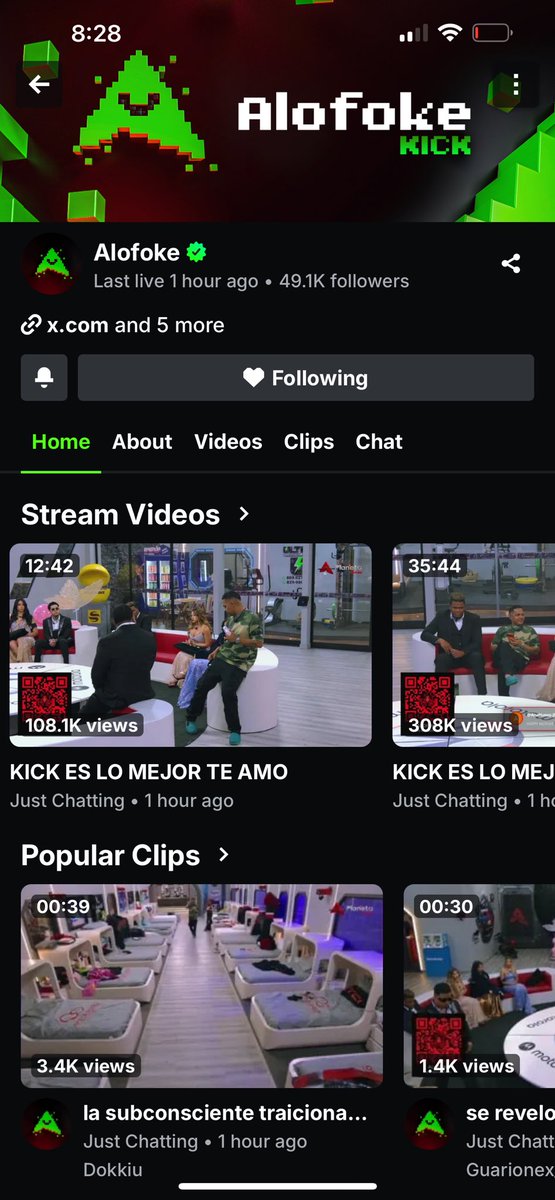Tap the green verified badge
The height and width of the screenshot is (1200, 555).
[197, 253]
